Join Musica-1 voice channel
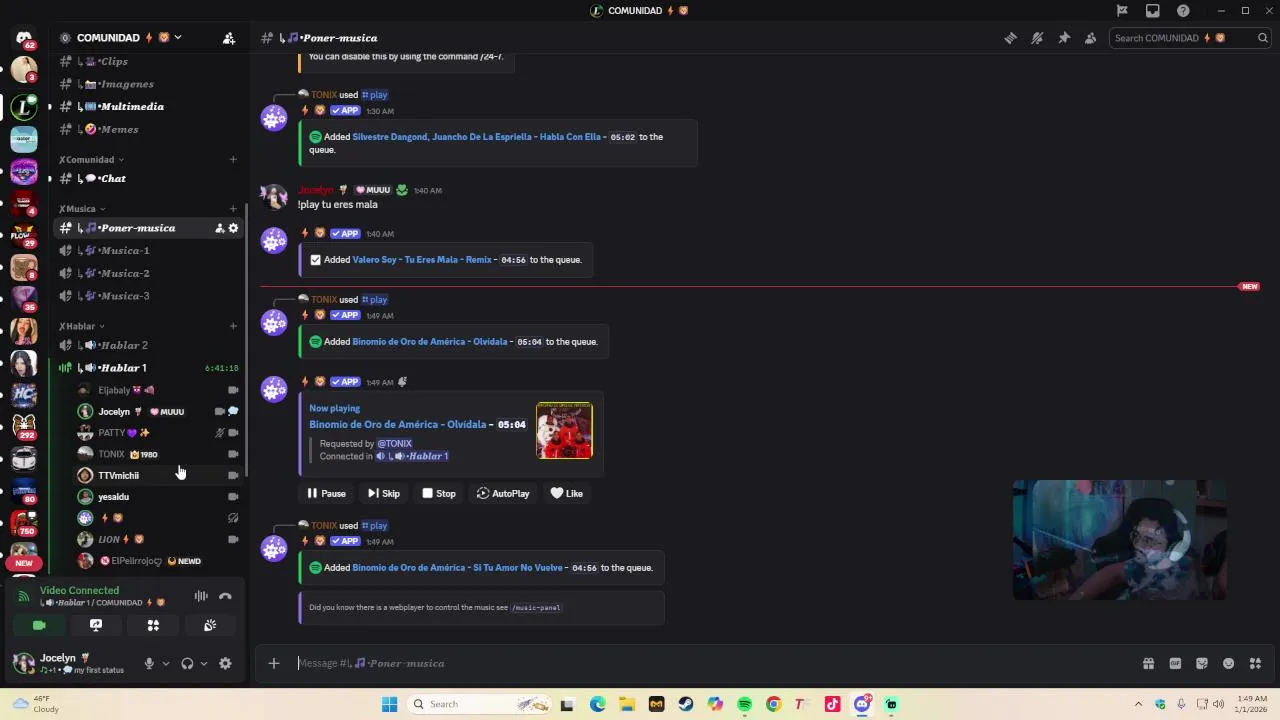Screen dimensions: 1280x720 [147, 251]
